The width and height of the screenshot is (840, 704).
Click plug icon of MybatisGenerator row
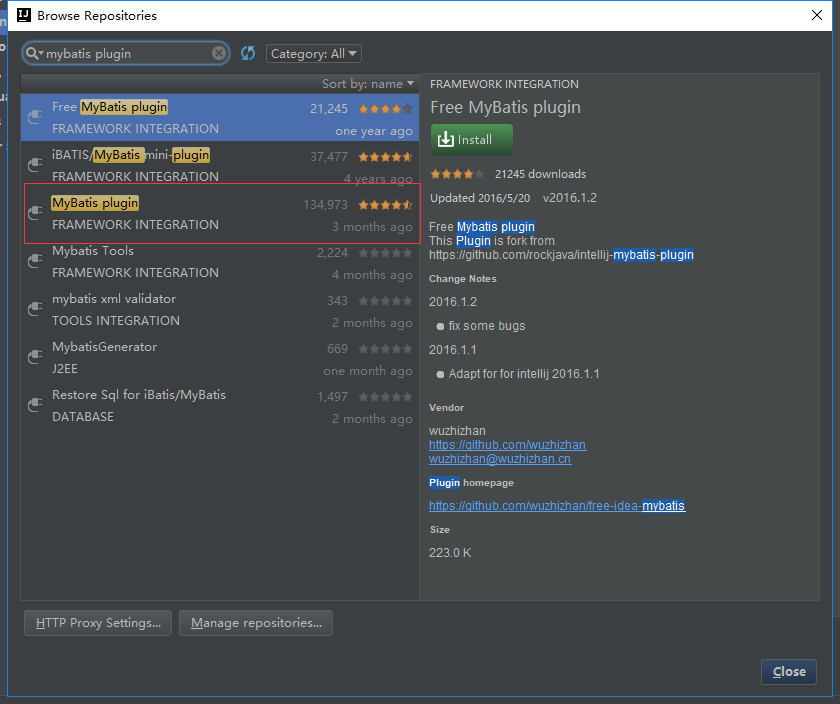click(x=35, y=356)
